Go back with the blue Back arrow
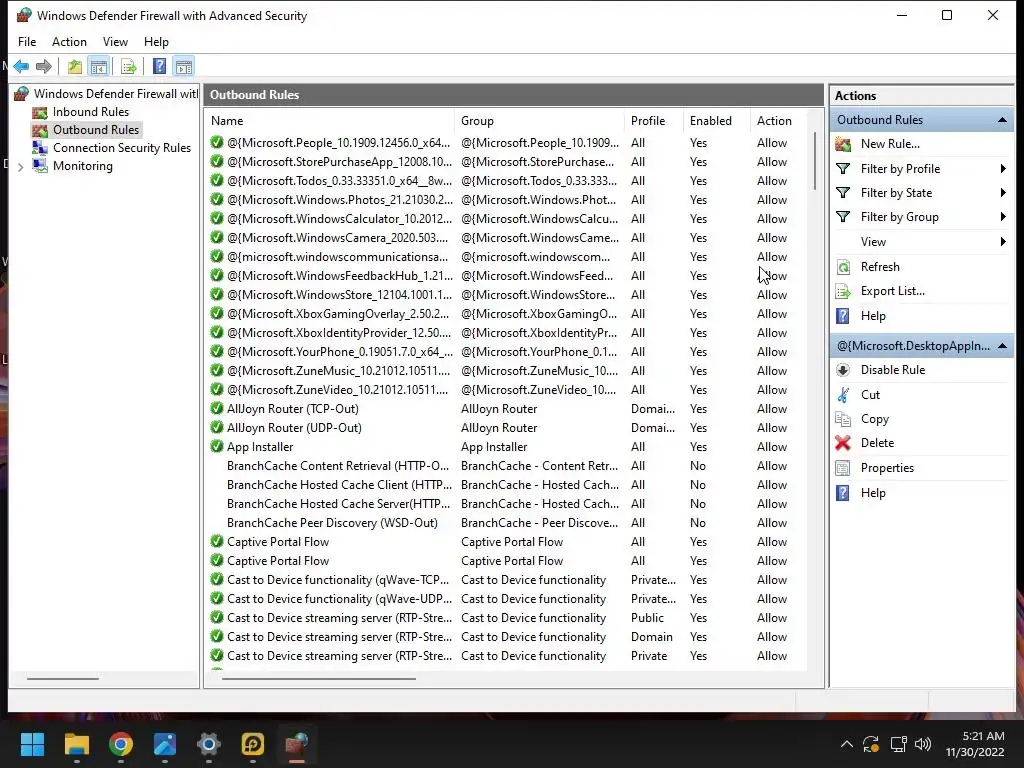1024x768 pixels. (x=21, y=67)
